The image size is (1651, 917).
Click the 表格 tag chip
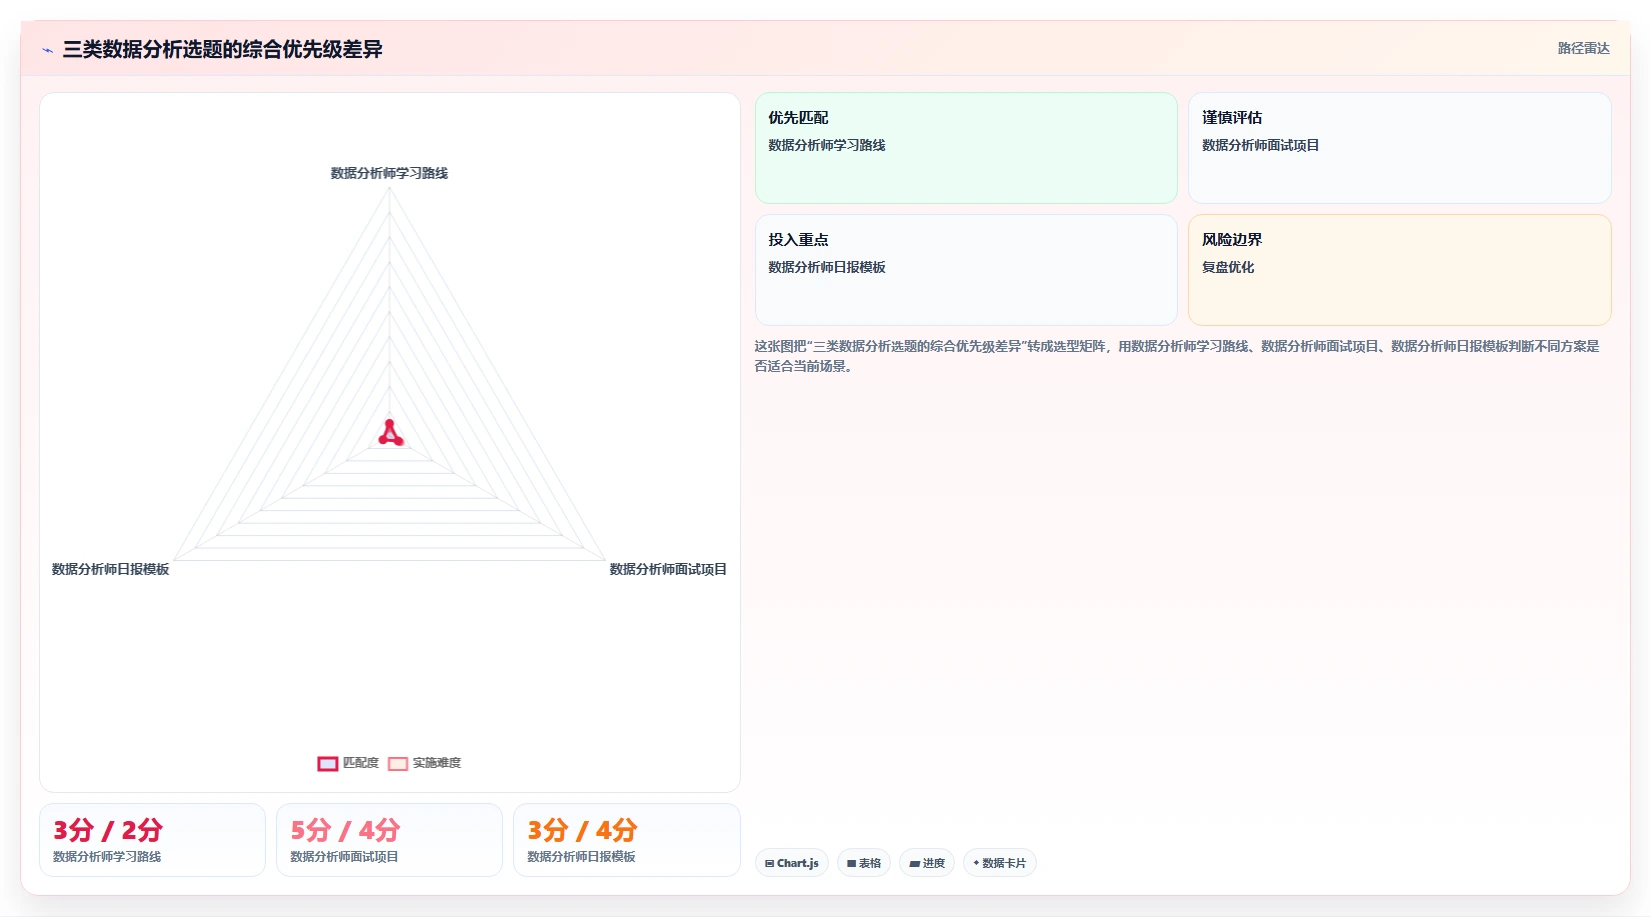[x=863, y=863]
